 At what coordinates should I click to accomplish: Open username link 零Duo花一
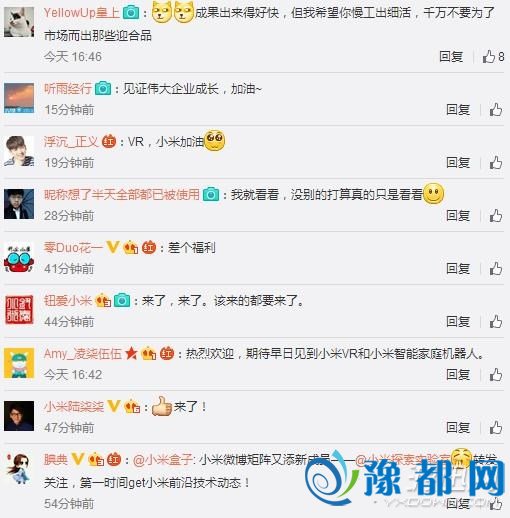coord(73,248)
